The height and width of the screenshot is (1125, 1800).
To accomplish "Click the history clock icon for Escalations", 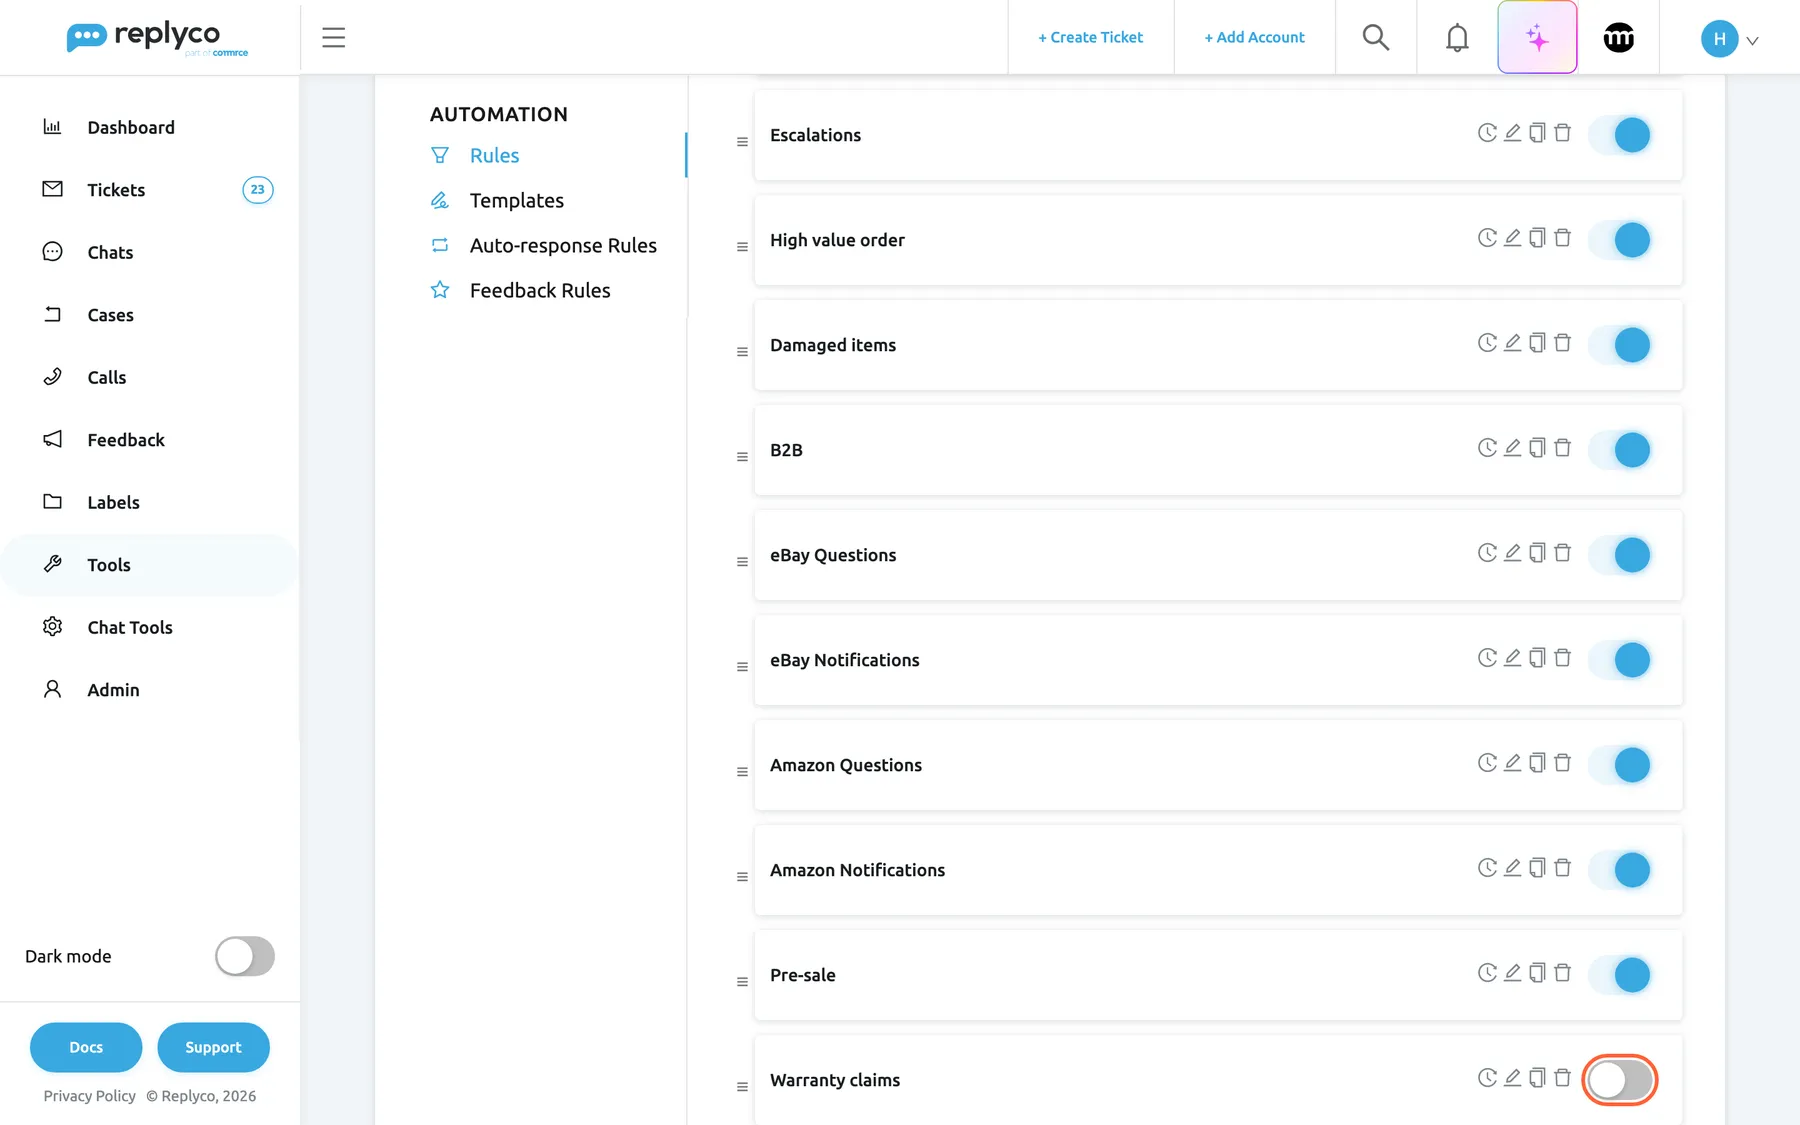I will pos(1487,133).
